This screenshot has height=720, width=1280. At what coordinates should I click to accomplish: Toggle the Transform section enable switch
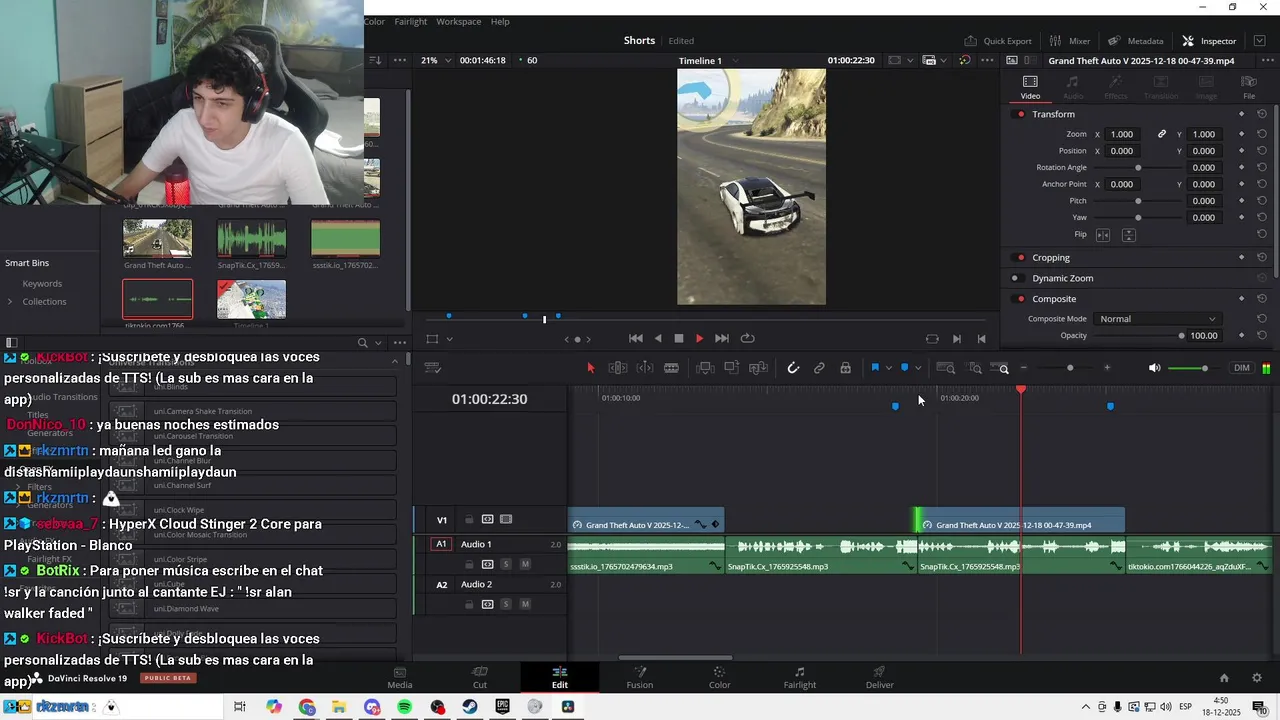1020,114
